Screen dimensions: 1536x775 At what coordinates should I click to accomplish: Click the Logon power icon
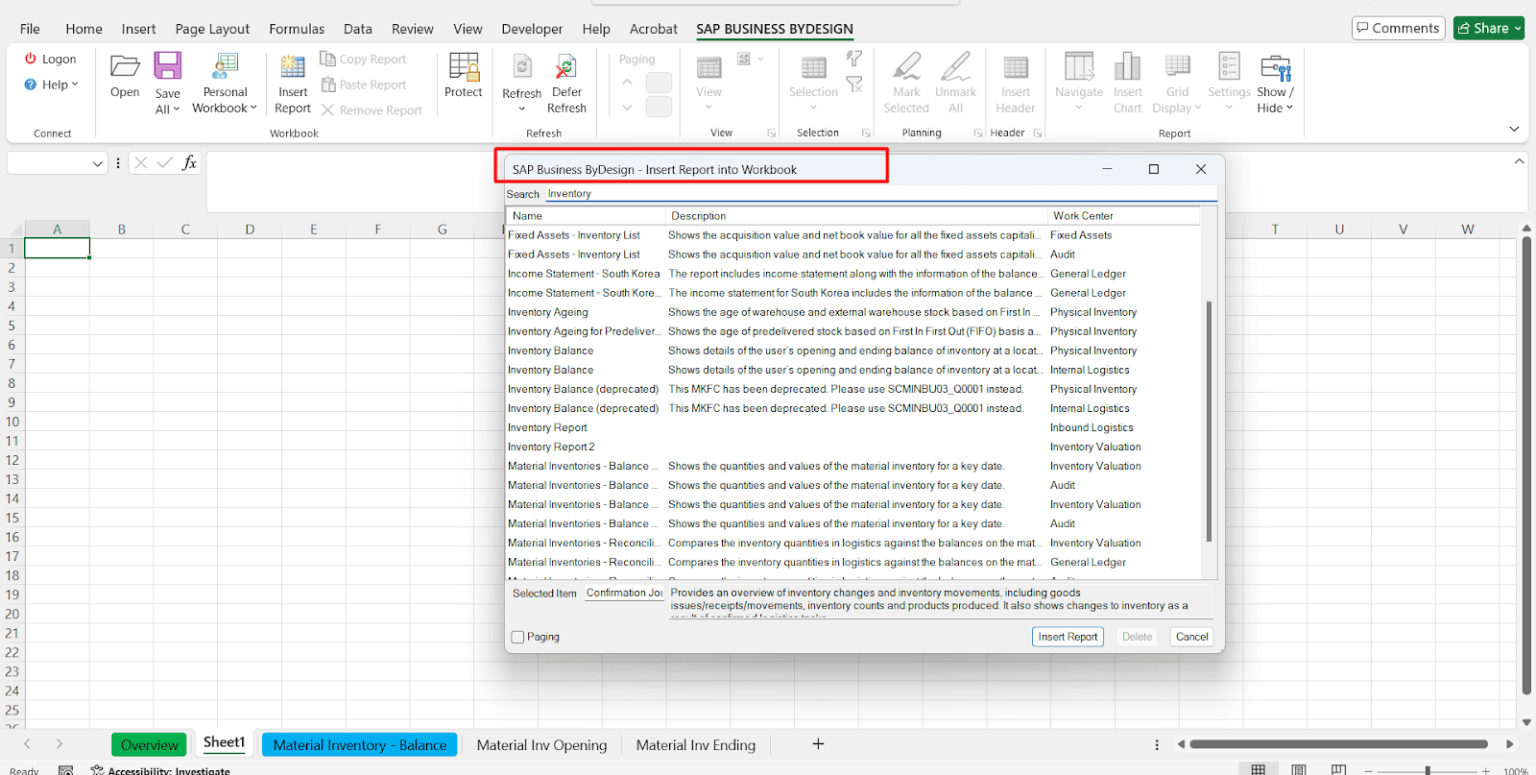point(31,59)
